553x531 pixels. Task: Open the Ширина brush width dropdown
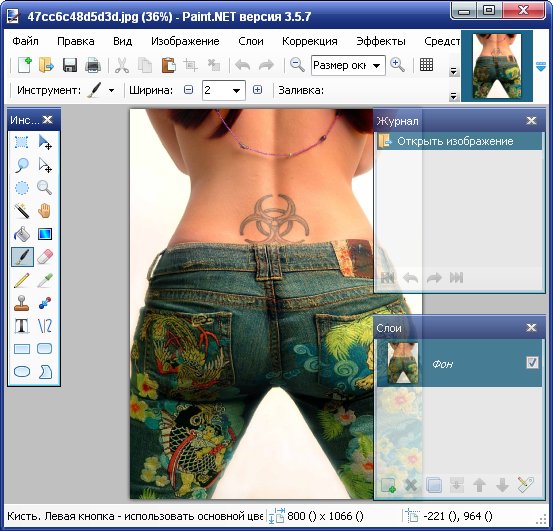pos(236,91)
